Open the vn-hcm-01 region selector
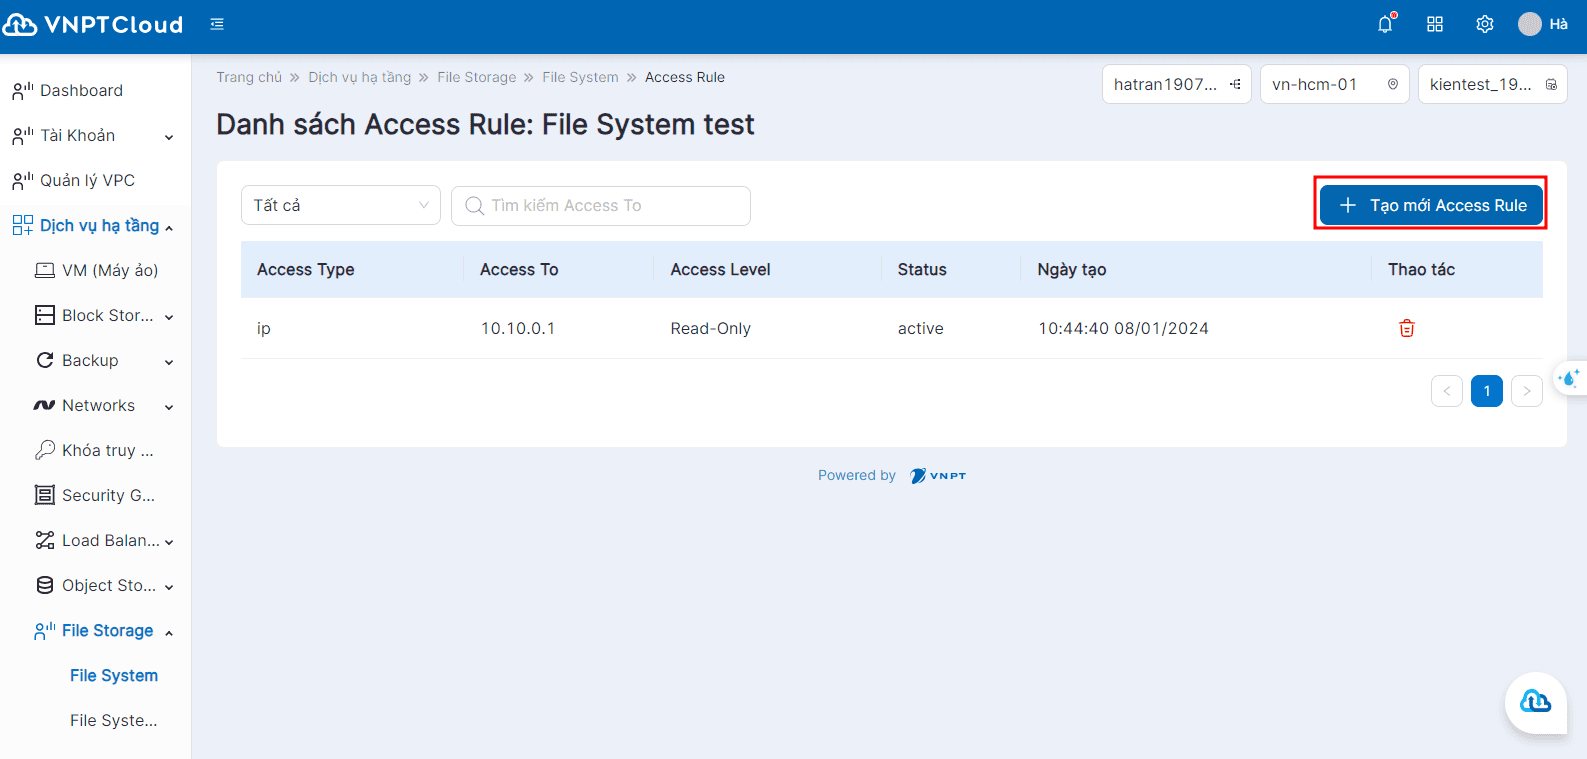Screen dimensions: 1587x759 pyautogui.click(x=1335, y=84)
